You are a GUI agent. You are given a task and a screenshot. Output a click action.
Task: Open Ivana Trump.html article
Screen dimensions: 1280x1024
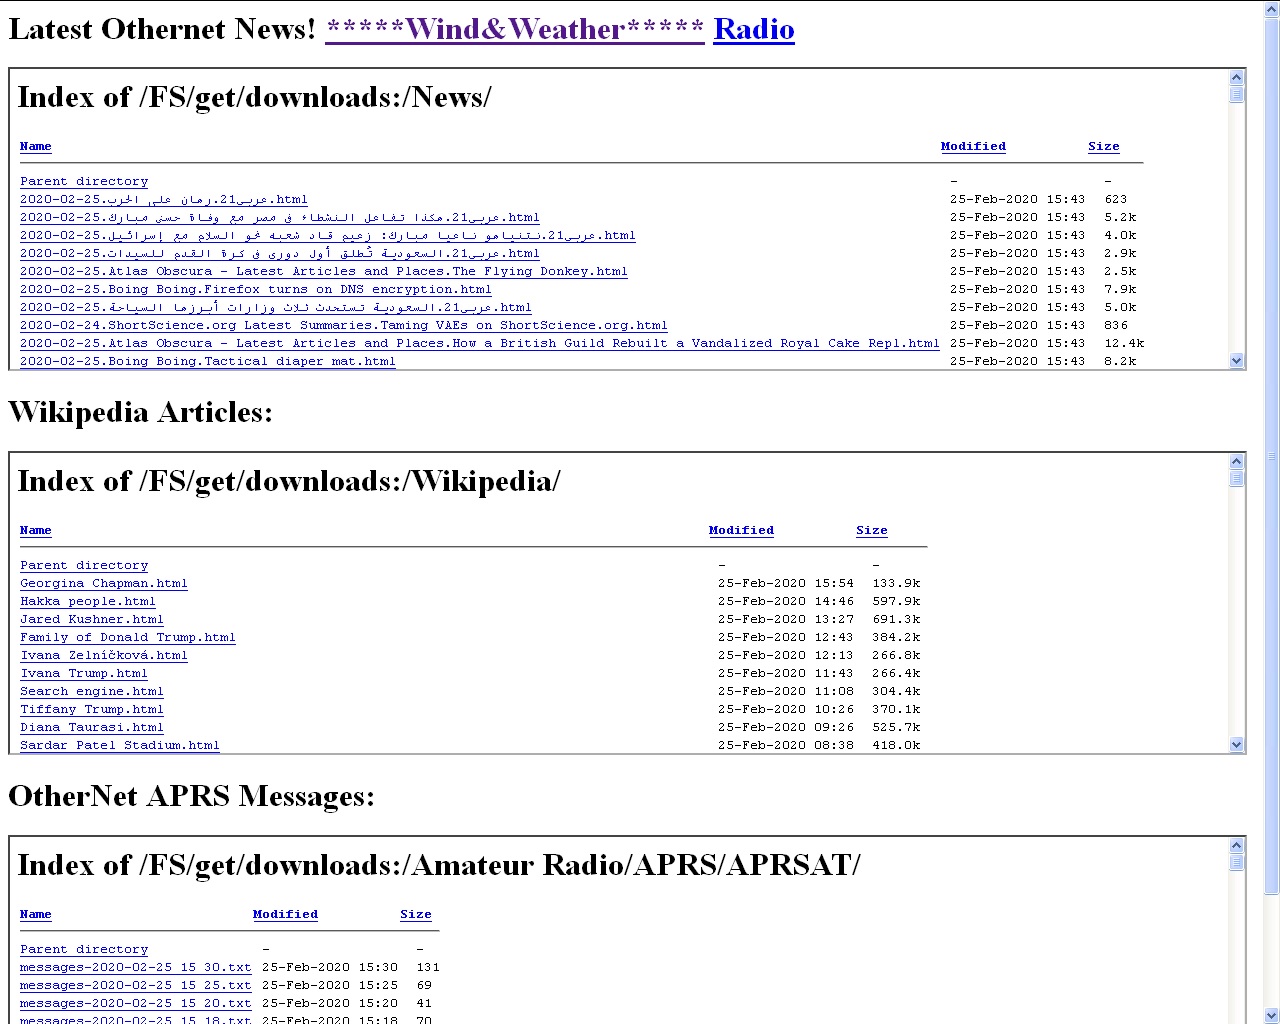(x=84, y=673)
